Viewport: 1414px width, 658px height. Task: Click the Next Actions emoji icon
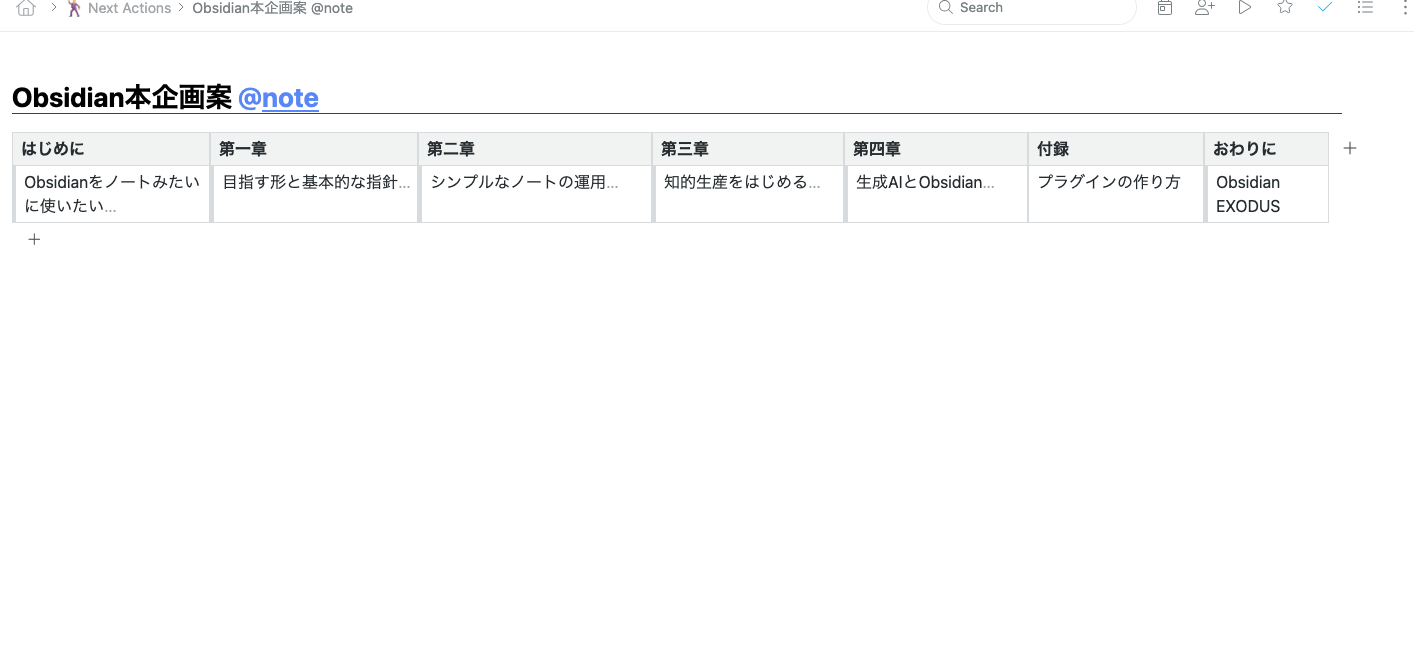click(74, 8)
